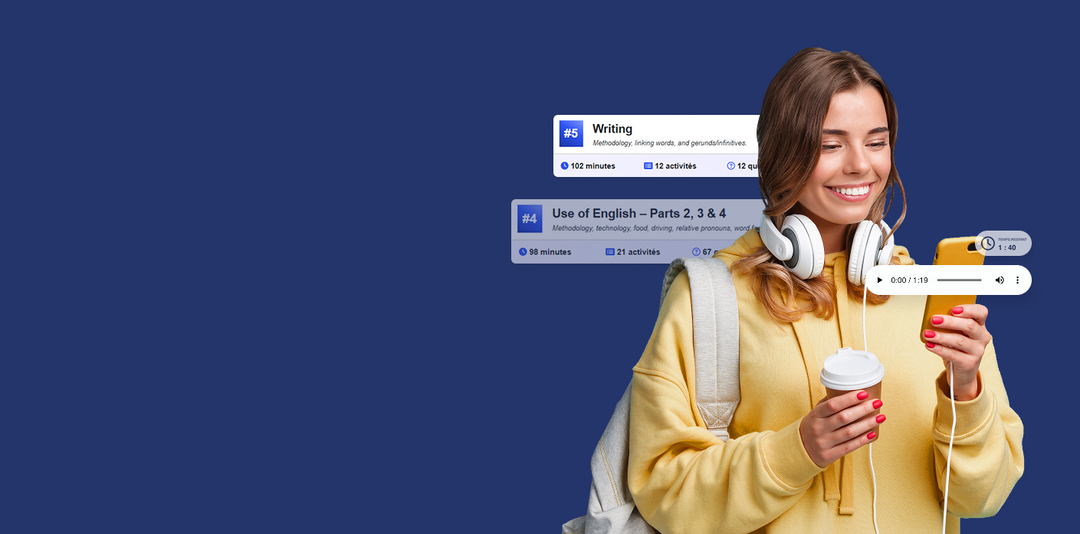Open the Use of English – Parts 2, 3 & 4 title
The height and width of the screenshot is (534, 1080).
pos(639,214)
